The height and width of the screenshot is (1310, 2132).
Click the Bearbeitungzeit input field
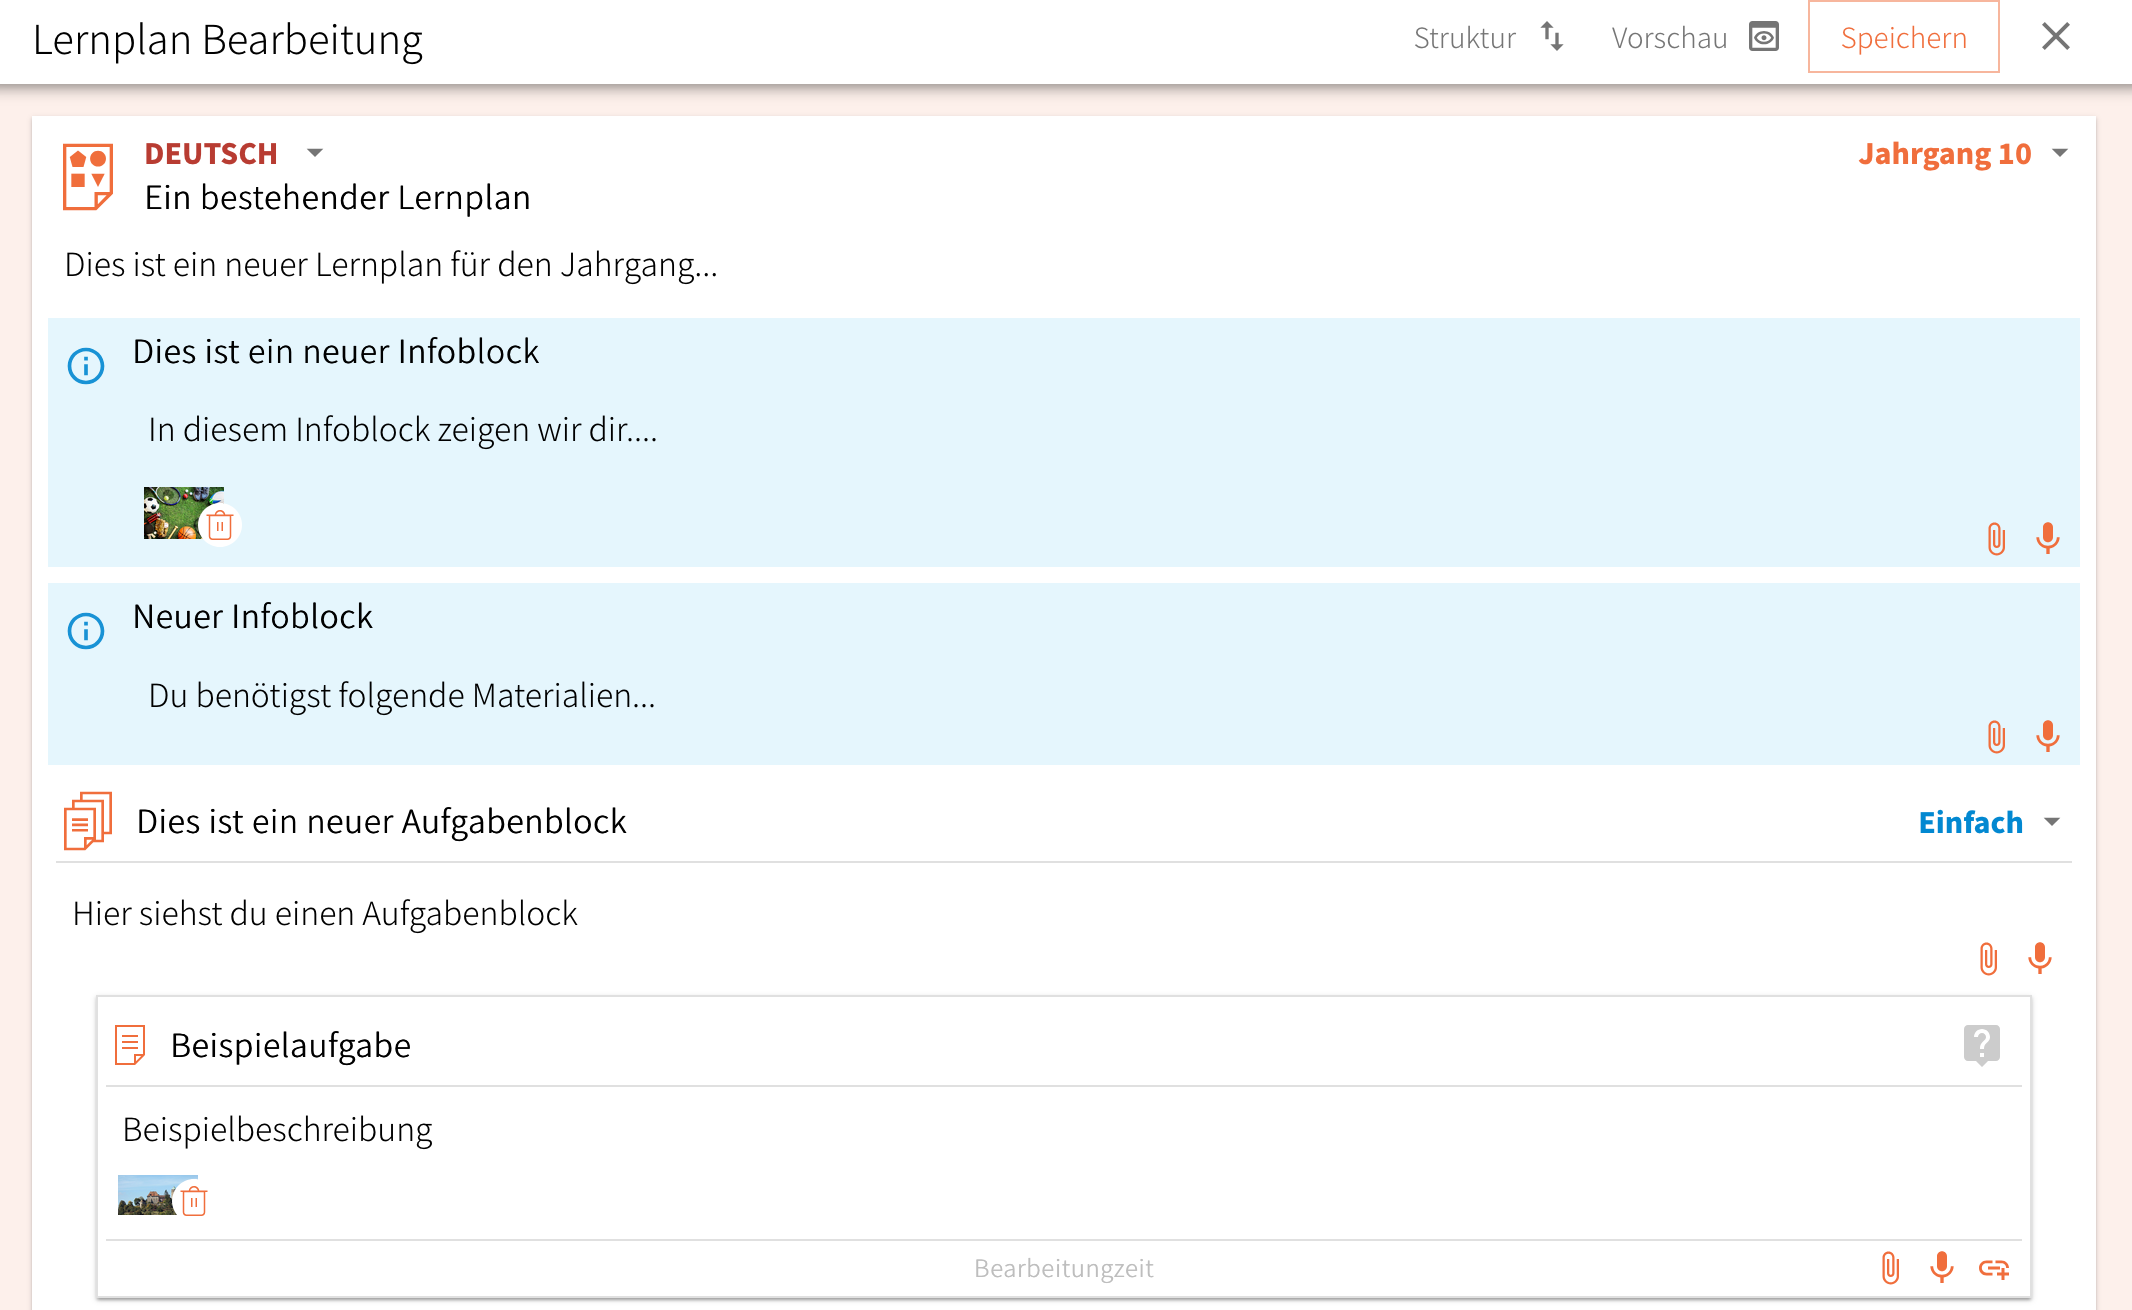pos(1063,1268)
